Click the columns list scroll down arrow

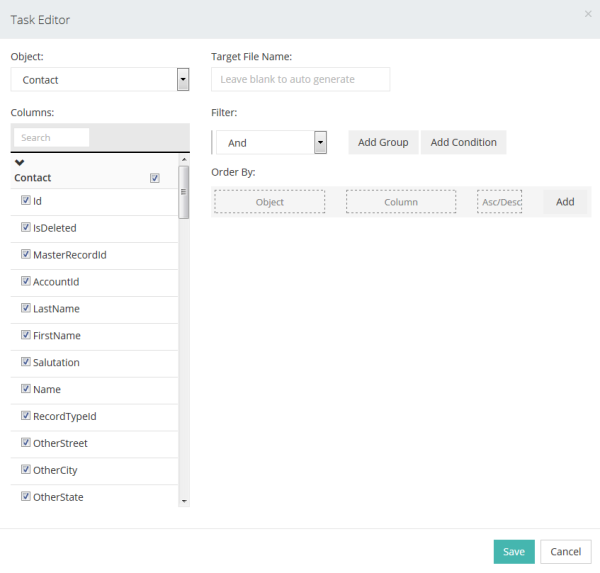coord(184,500)
